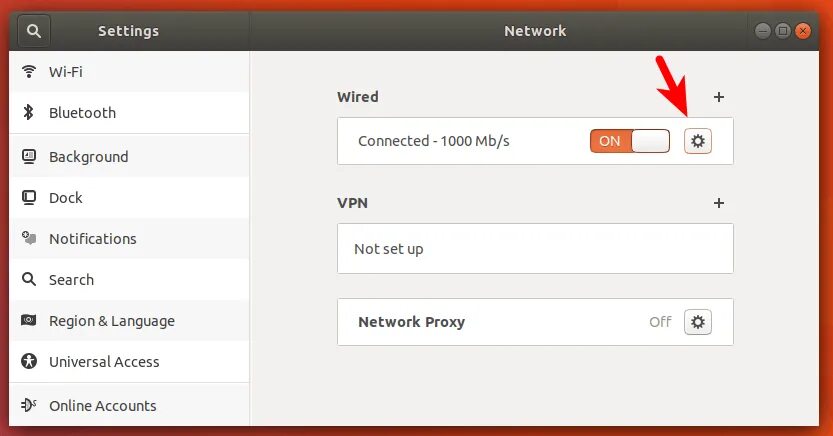833x436 pixels.
Task: Go to Search settings
Action: [x=71, y=280]
